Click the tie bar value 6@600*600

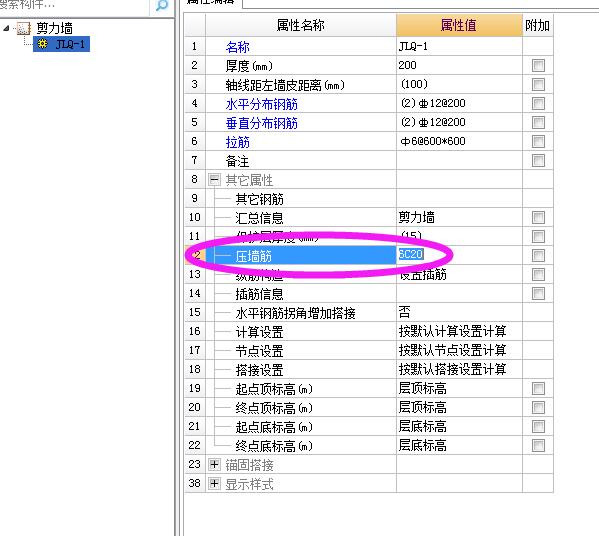click(x=459, y=141)
